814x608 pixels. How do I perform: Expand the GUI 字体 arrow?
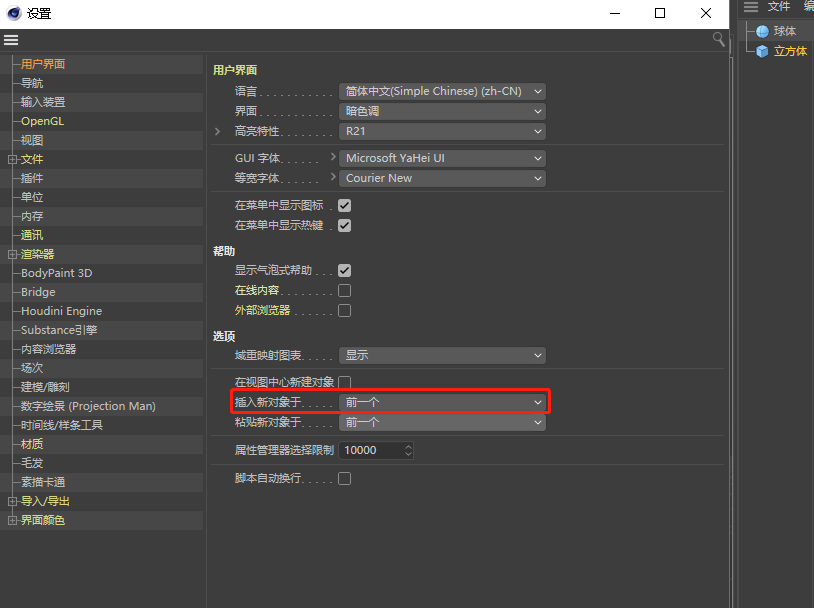[333, 157]
